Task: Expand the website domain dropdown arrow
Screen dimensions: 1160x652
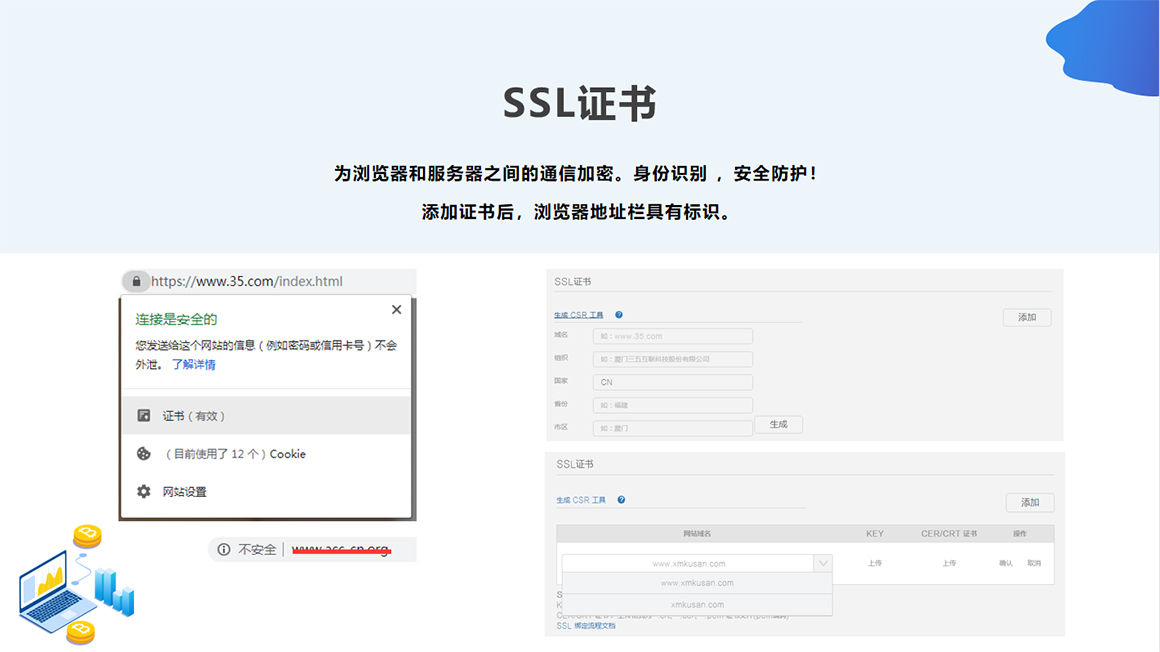Action: click(822, 564)
